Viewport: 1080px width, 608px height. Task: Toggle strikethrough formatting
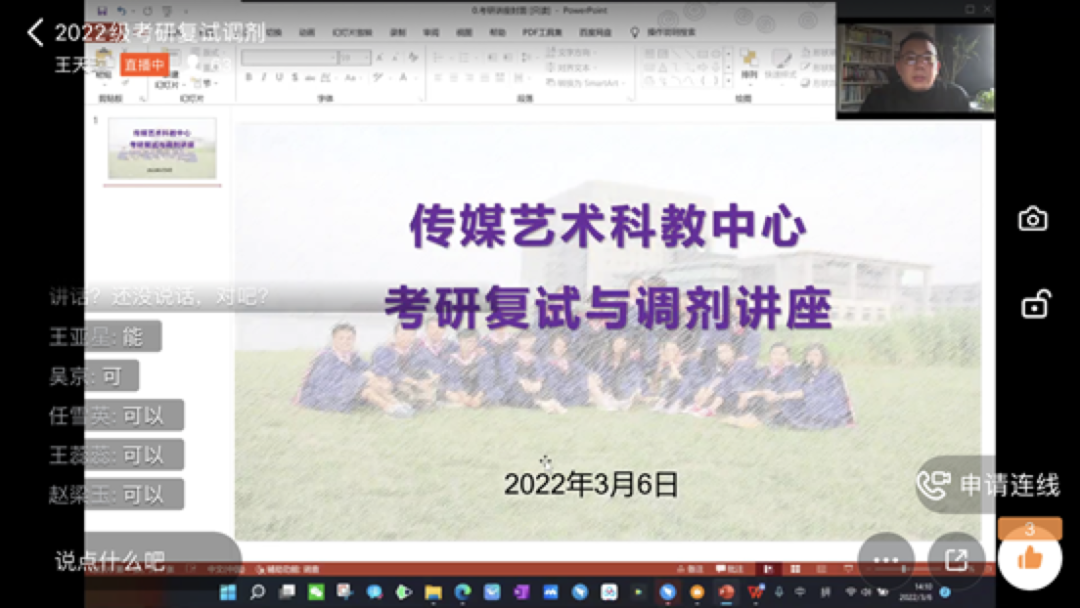pos(310,78)
